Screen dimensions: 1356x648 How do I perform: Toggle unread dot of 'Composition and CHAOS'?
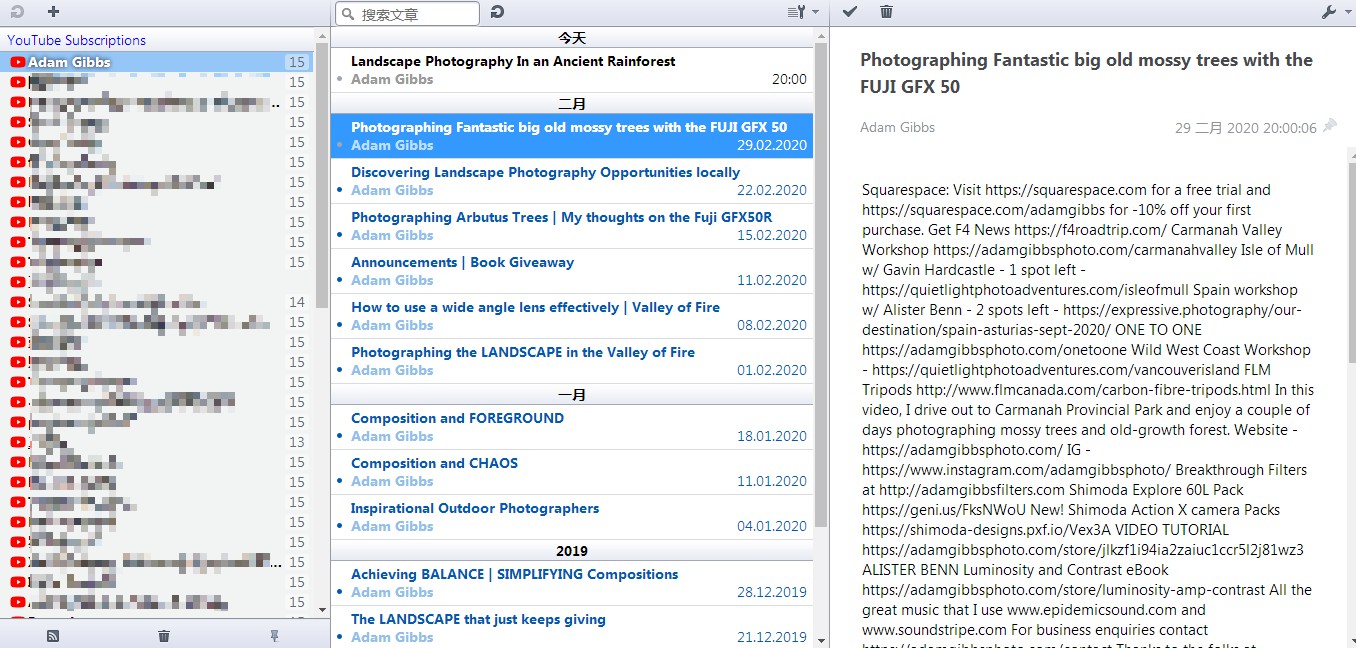point(340,482)
